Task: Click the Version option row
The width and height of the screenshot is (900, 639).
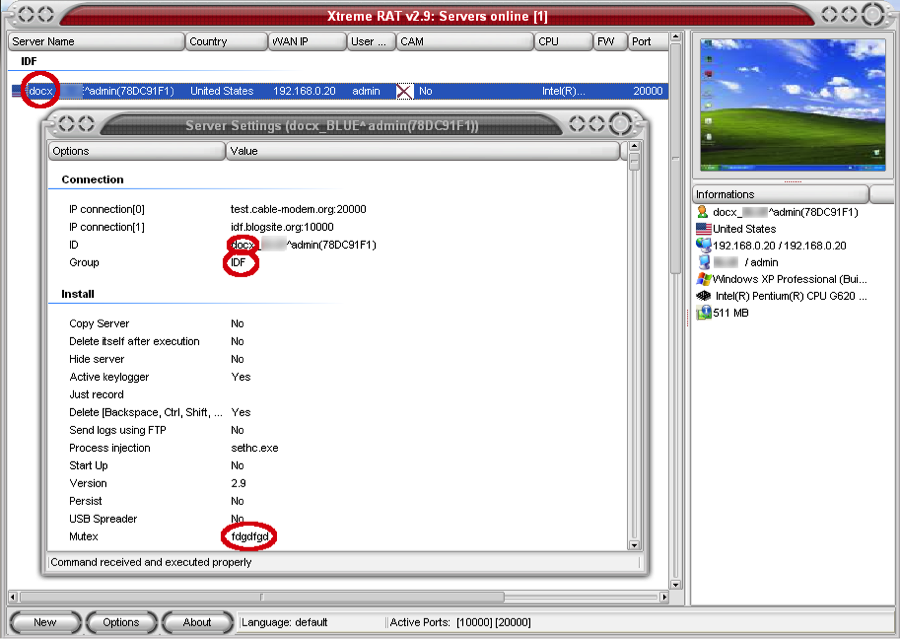Action: [339, 483]
